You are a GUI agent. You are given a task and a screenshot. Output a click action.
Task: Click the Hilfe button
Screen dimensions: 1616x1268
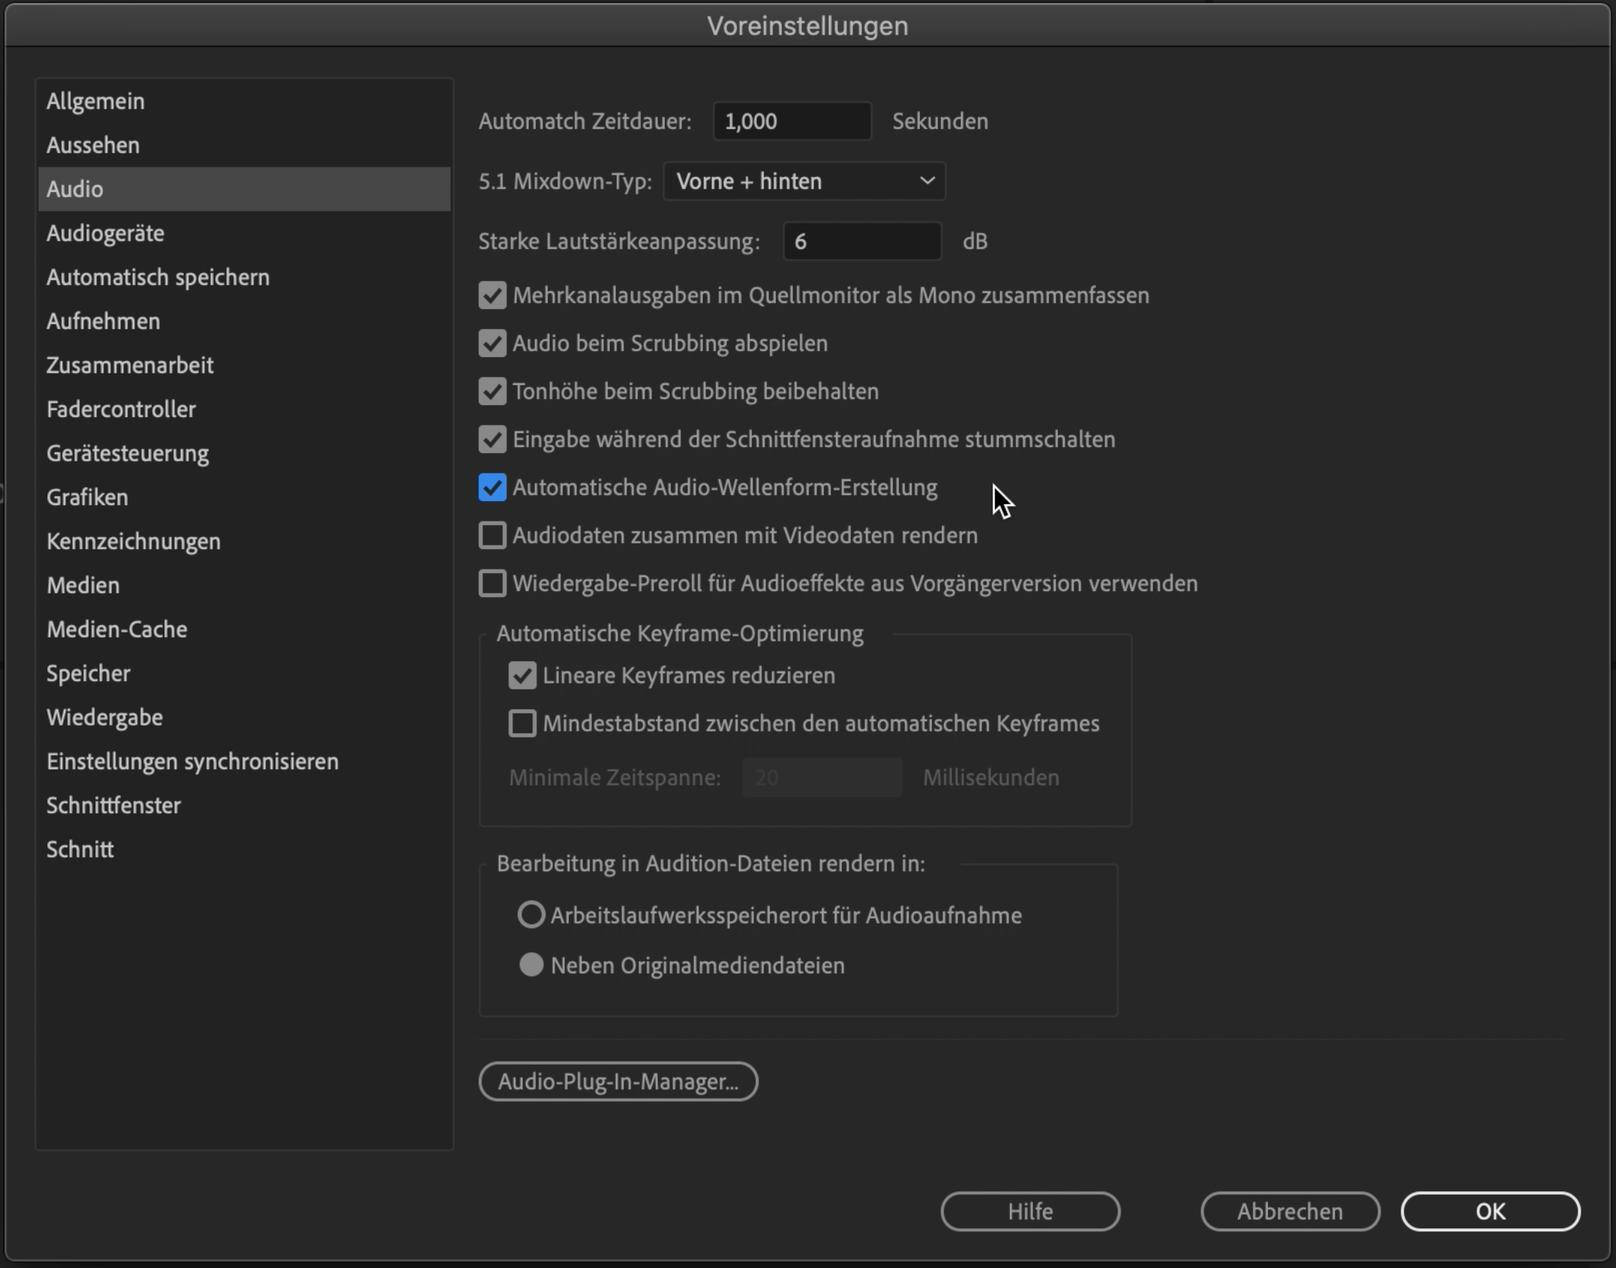(1030, 1211)
